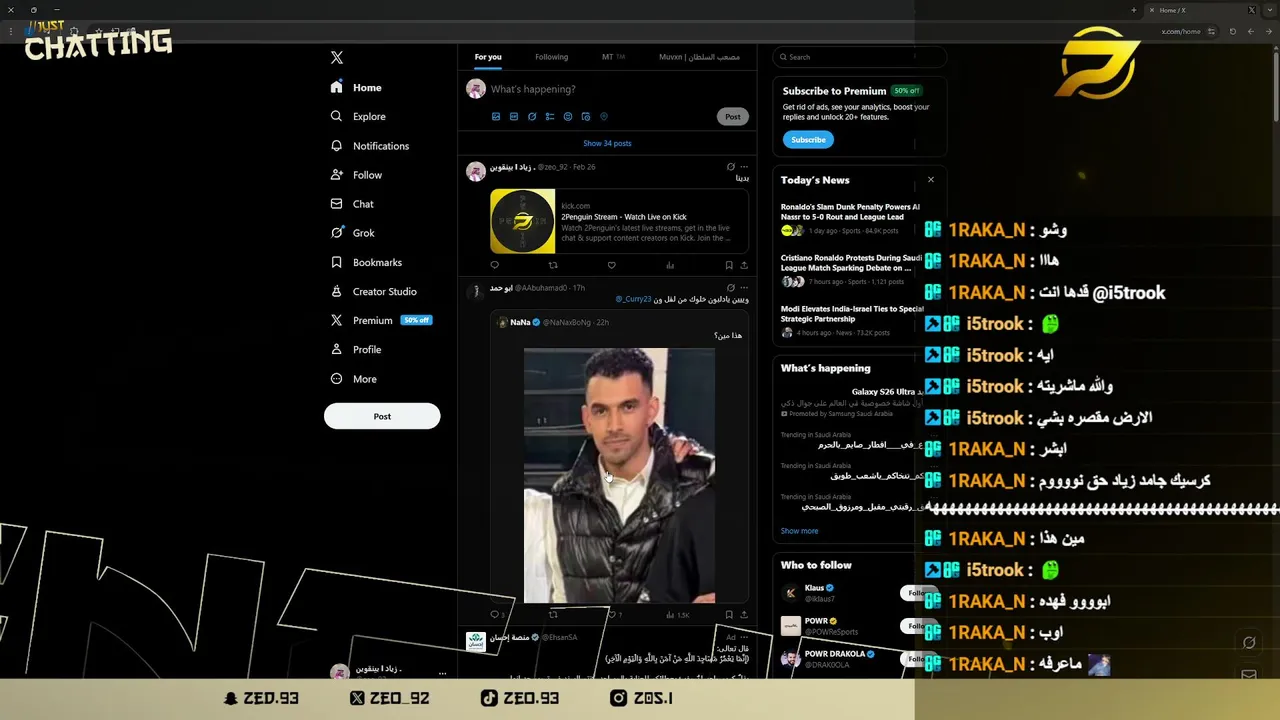Click Subscribe in the Premium card

(808, 140)
